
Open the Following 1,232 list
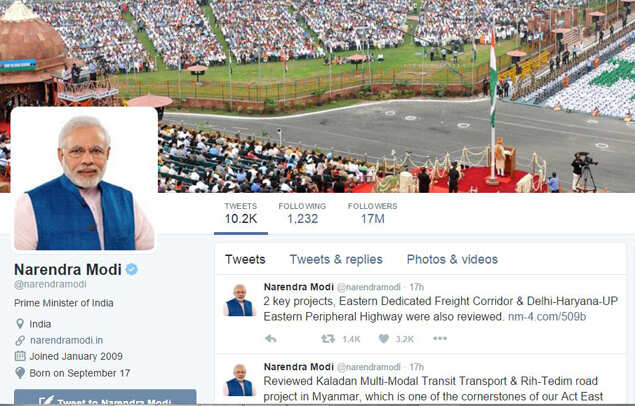coord(302,213)
